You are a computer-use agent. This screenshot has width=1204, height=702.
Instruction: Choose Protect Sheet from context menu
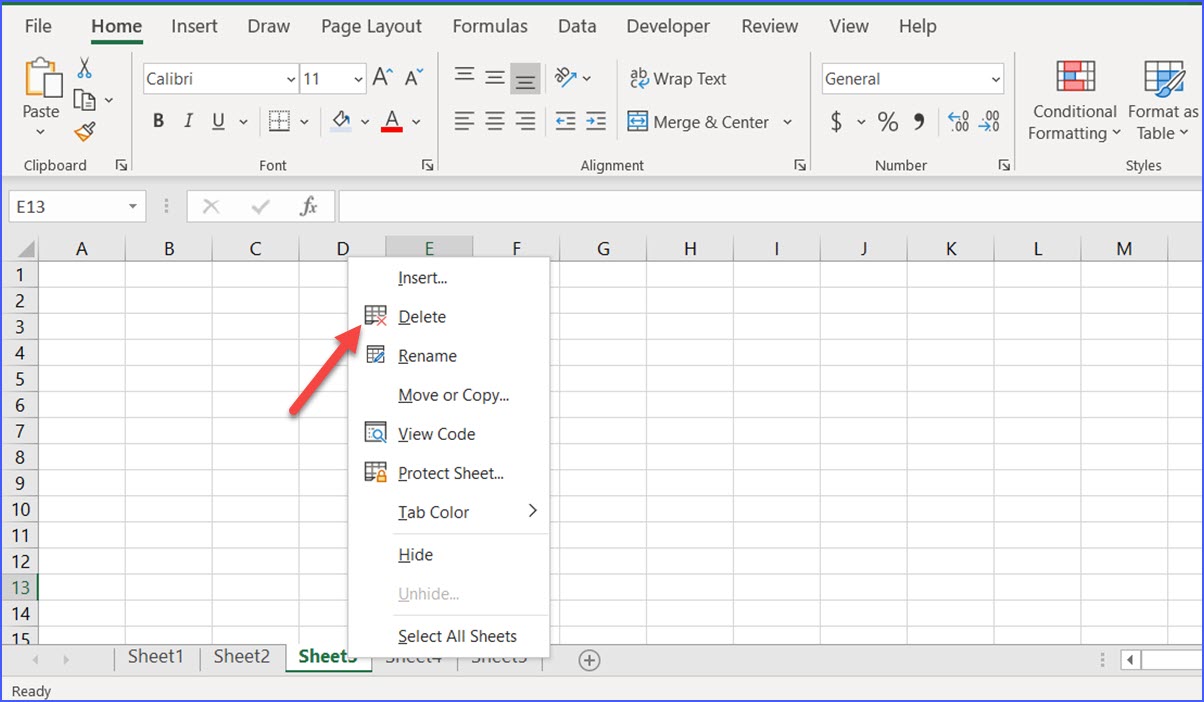tap(449, 473)
